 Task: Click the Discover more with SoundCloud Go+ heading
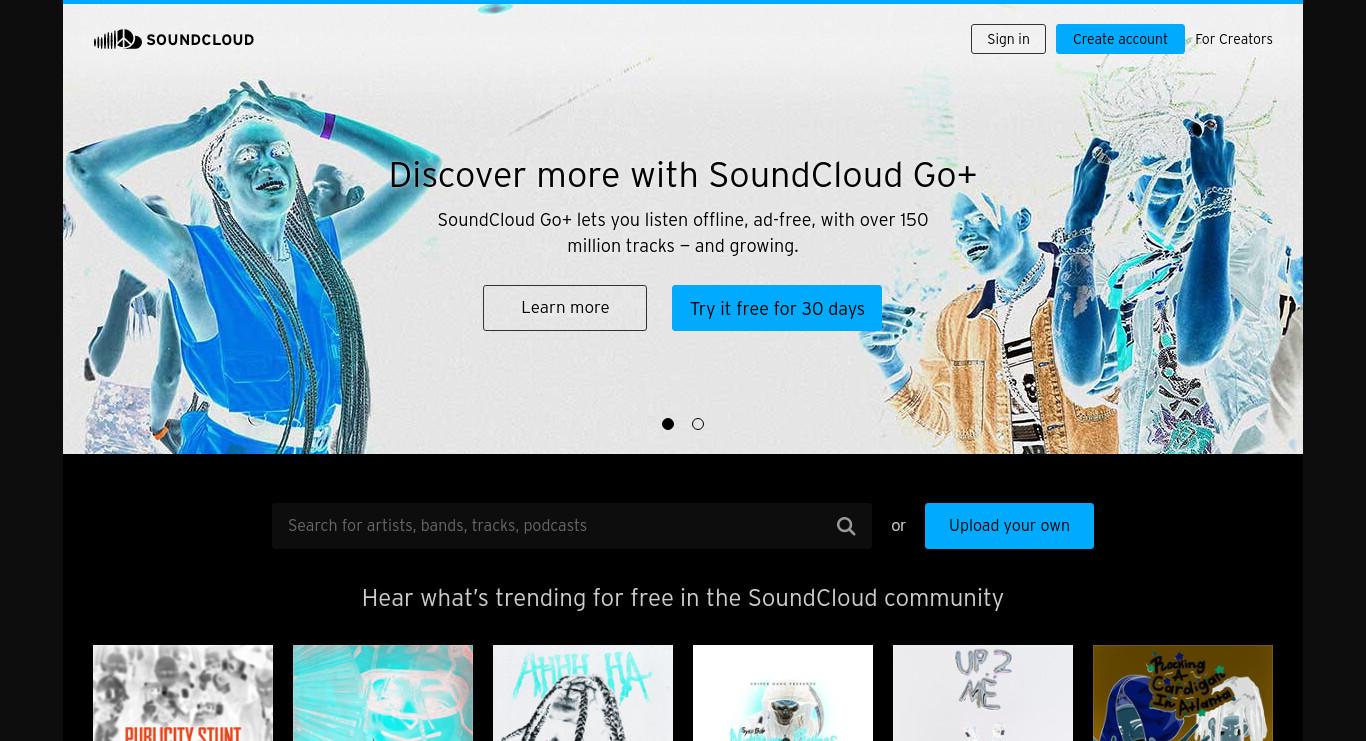pyautogui.click(x=683, y=175)
